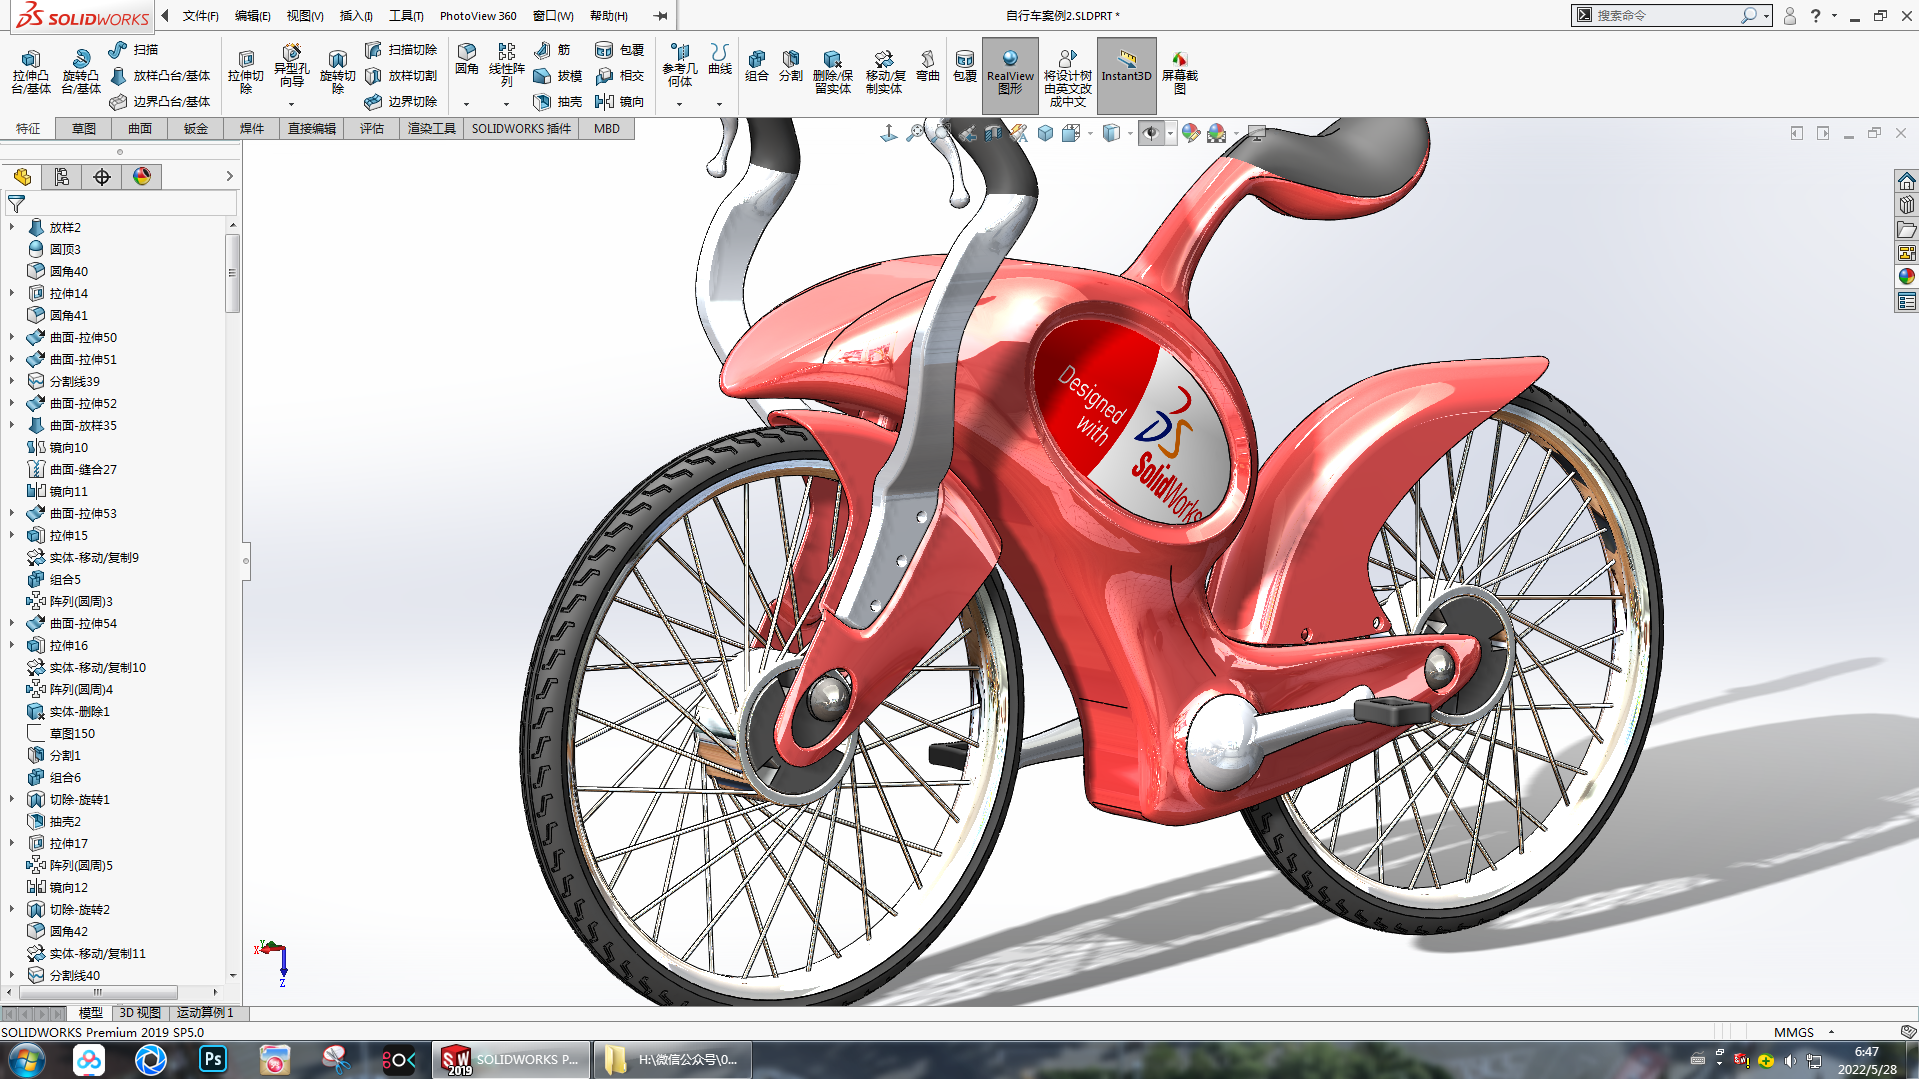The image size is (1919, 1079).
Task: Open the 曲线 curves dropdown arrow
Action: click(719, 104)
